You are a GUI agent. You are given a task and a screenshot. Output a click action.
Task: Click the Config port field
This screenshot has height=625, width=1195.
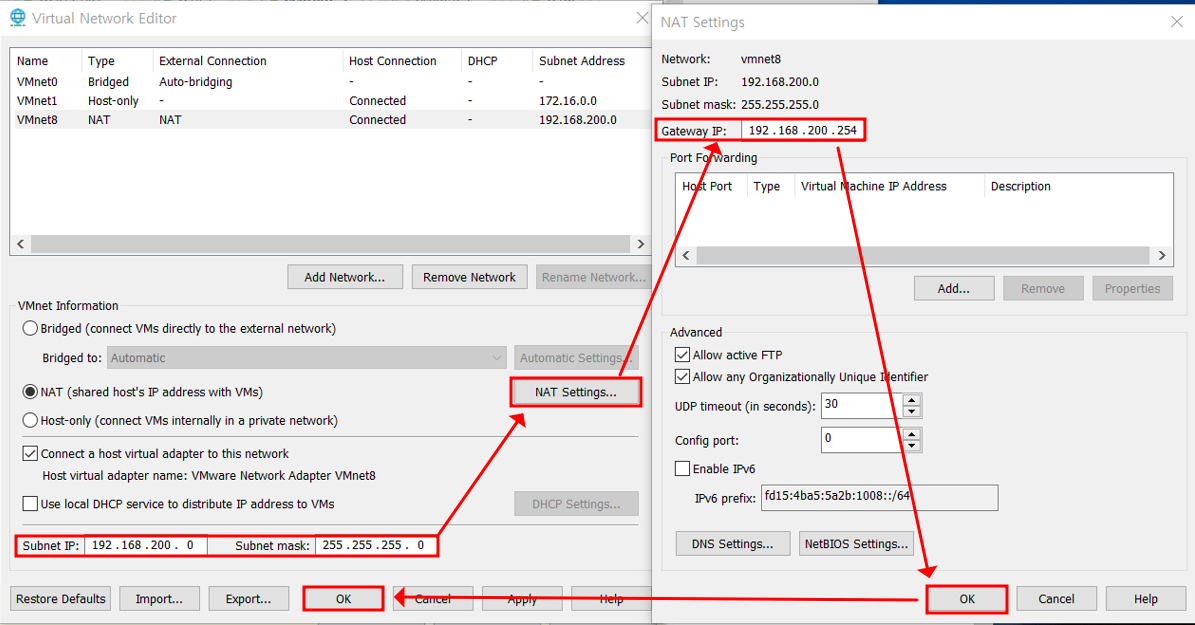click(x=862, y=440)
